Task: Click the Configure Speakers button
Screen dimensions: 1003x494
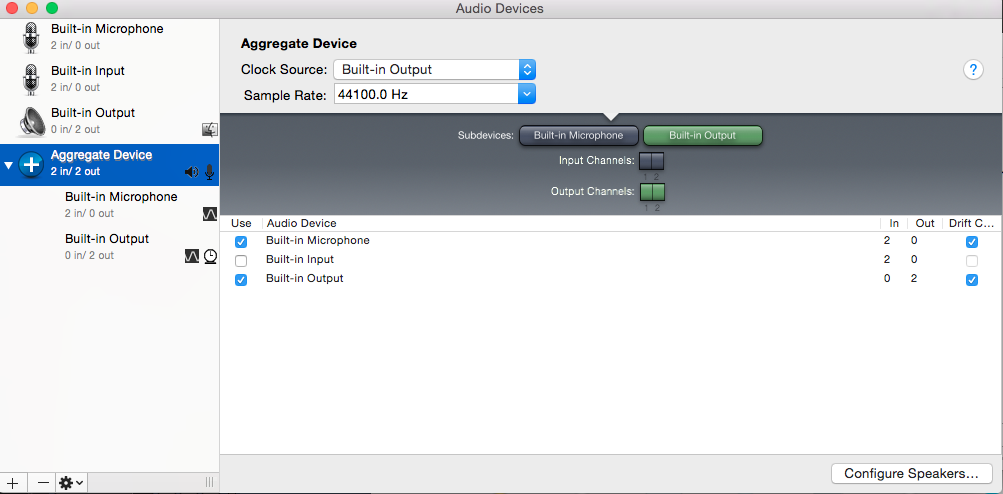Action: [912, 474]
